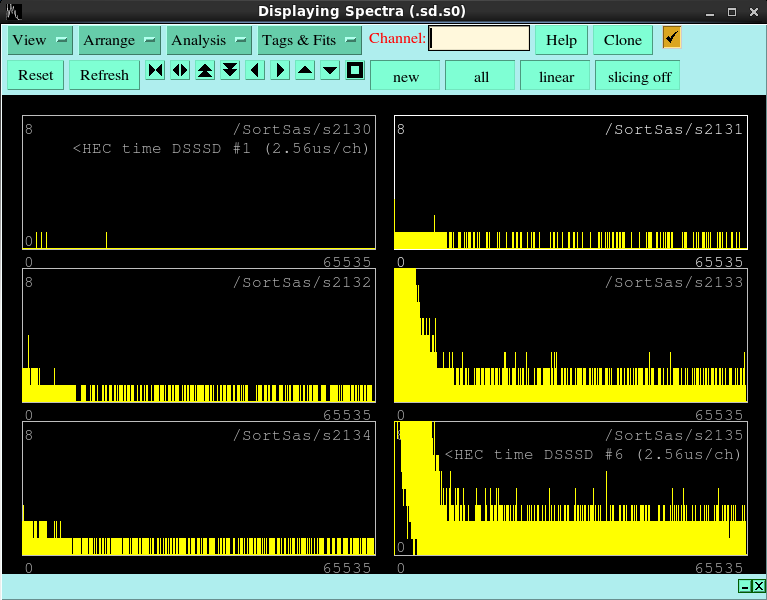The width and height of the screenshot is (767, 600).
Task: Click the Help button
Action: 561,40
